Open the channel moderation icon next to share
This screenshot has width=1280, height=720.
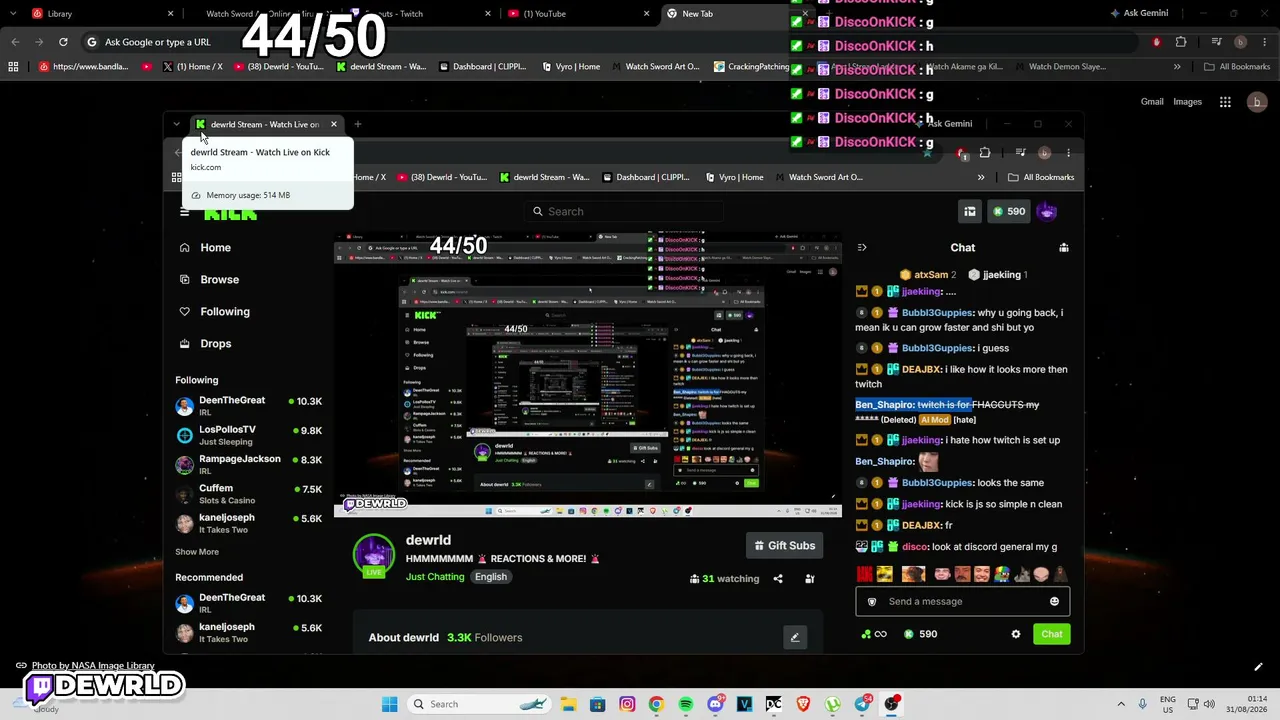click(x=810, y=579)
